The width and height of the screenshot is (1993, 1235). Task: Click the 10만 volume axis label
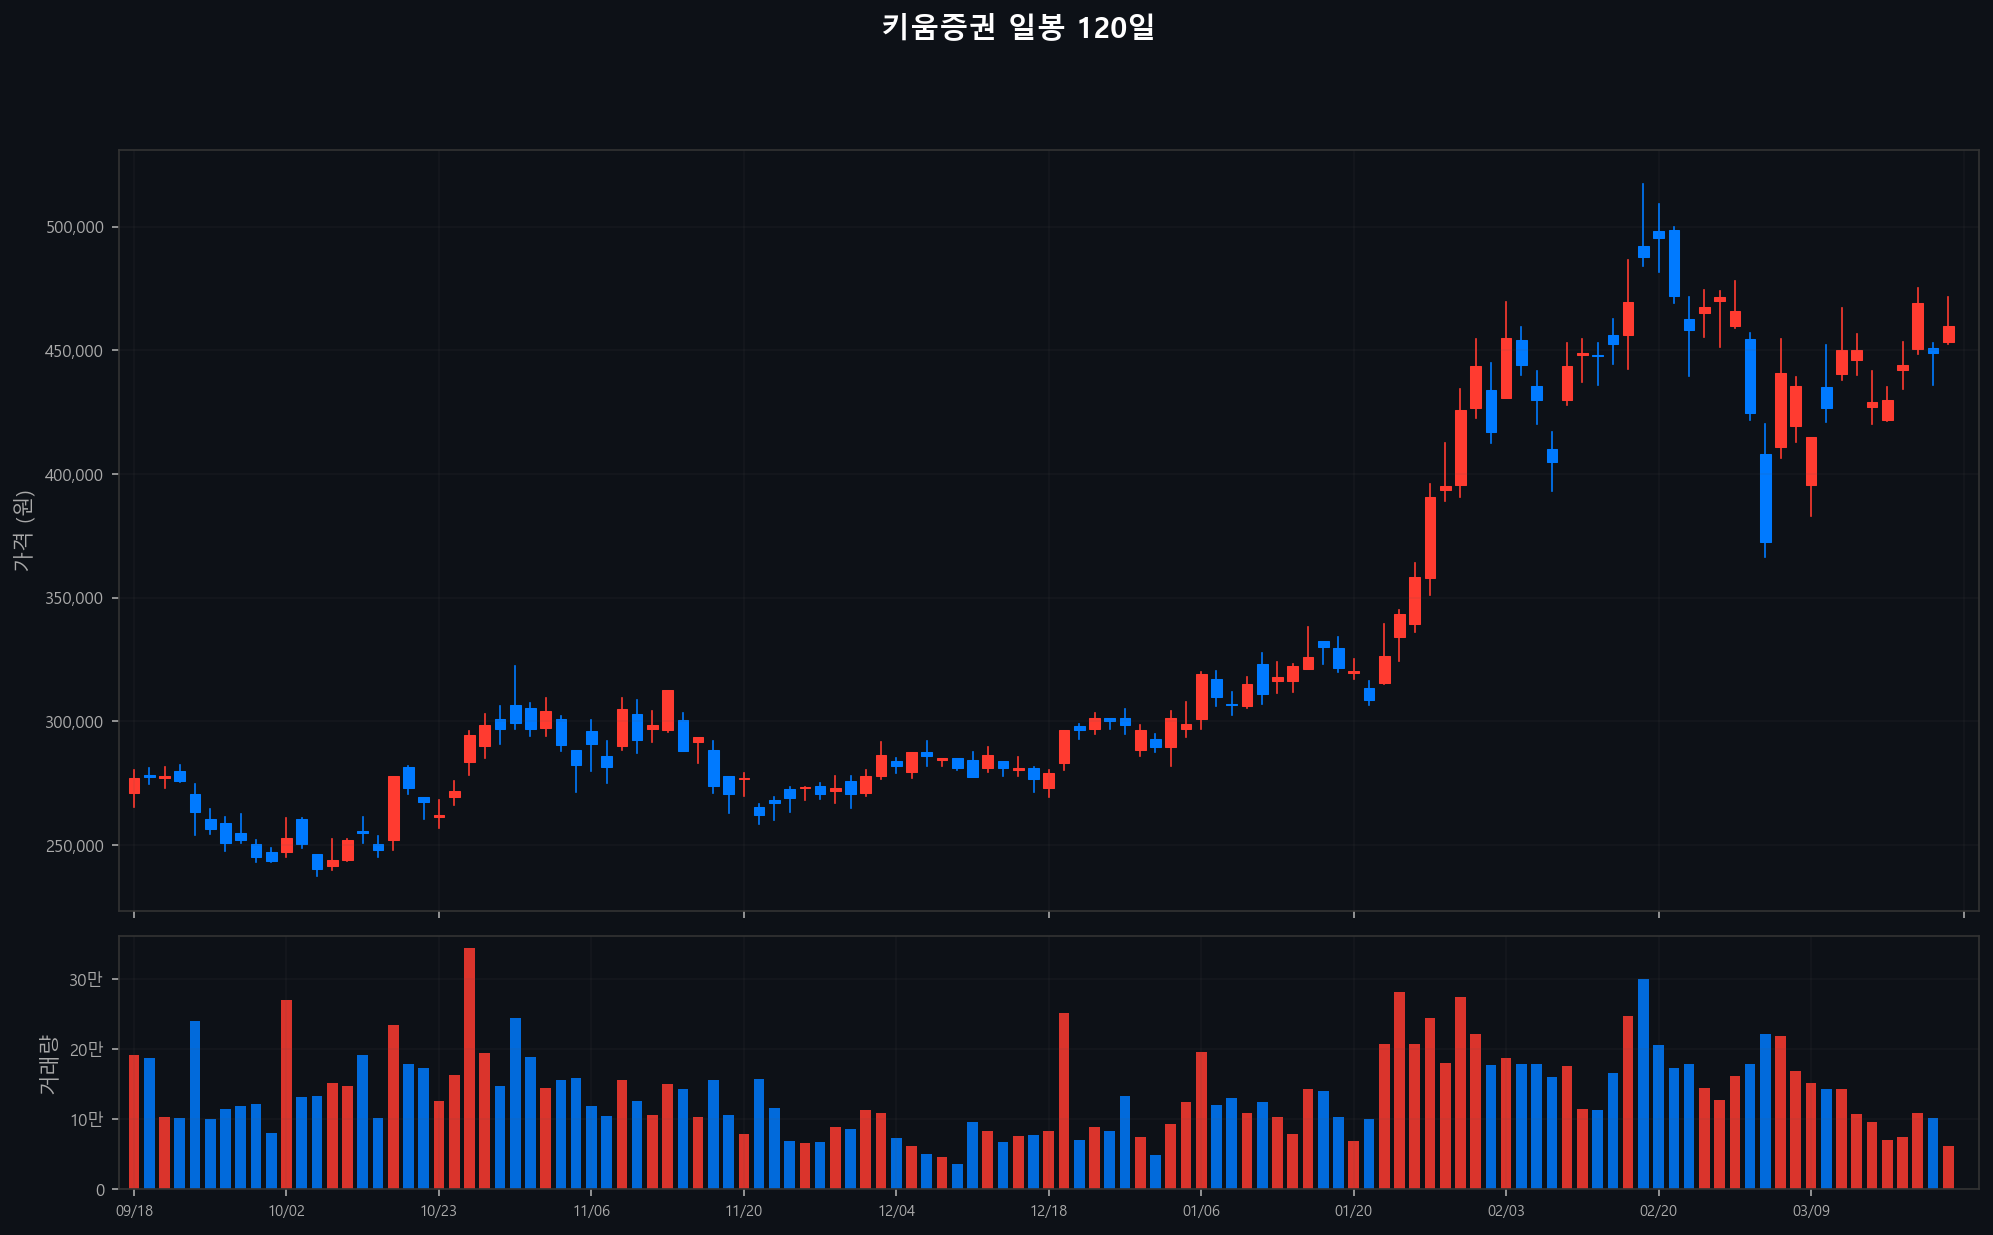(x=85, y=1120)
